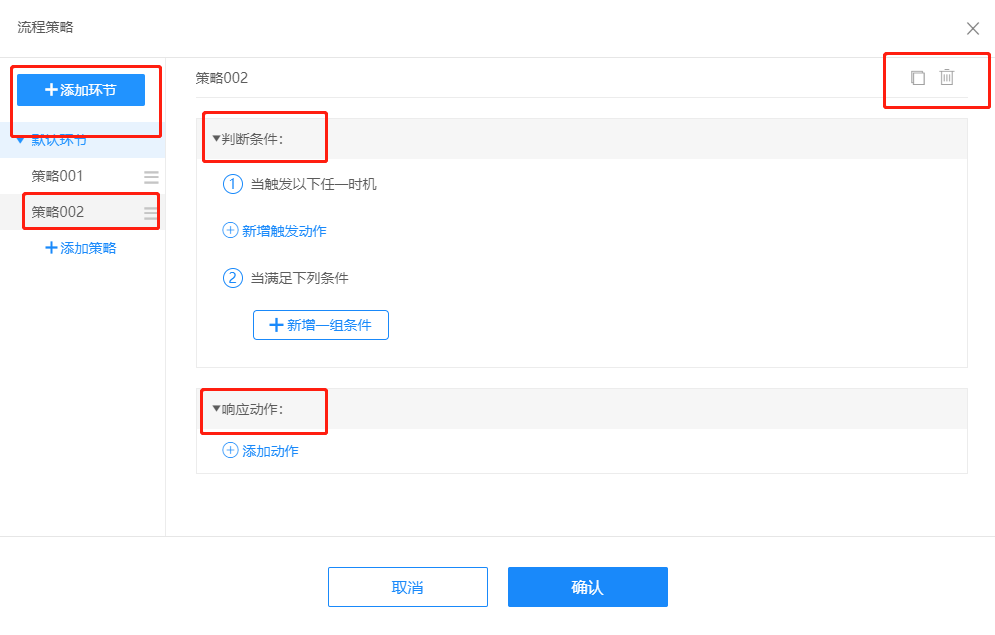Click the text 当触发以下任一时机

(313, 184)
